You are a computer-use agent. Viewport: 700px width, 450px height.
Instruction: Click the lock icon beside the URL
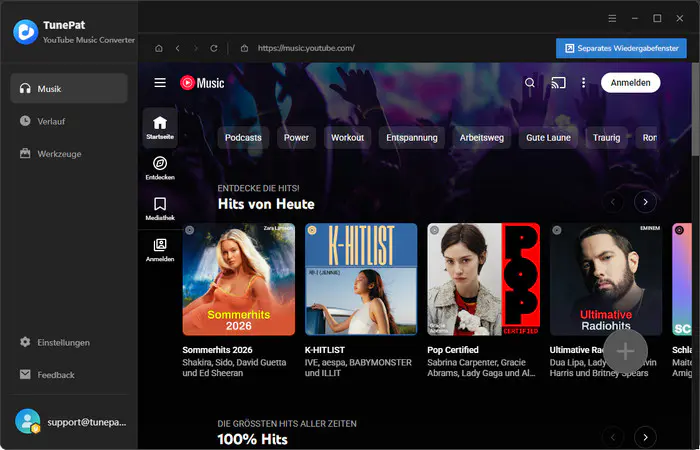[244, 48]
